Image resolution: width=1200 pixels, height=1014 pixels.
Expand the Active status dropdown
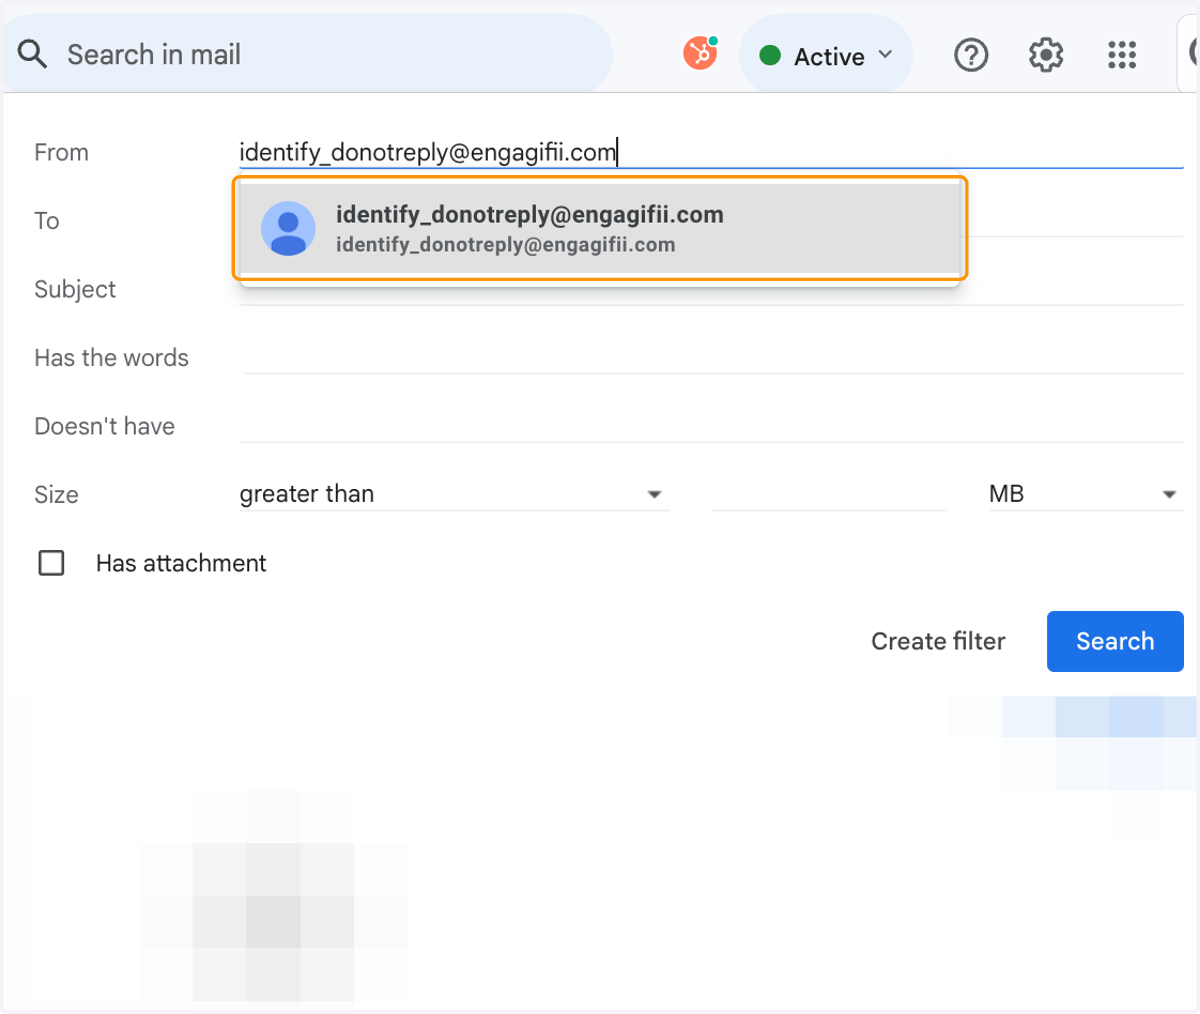click(826, 55)
